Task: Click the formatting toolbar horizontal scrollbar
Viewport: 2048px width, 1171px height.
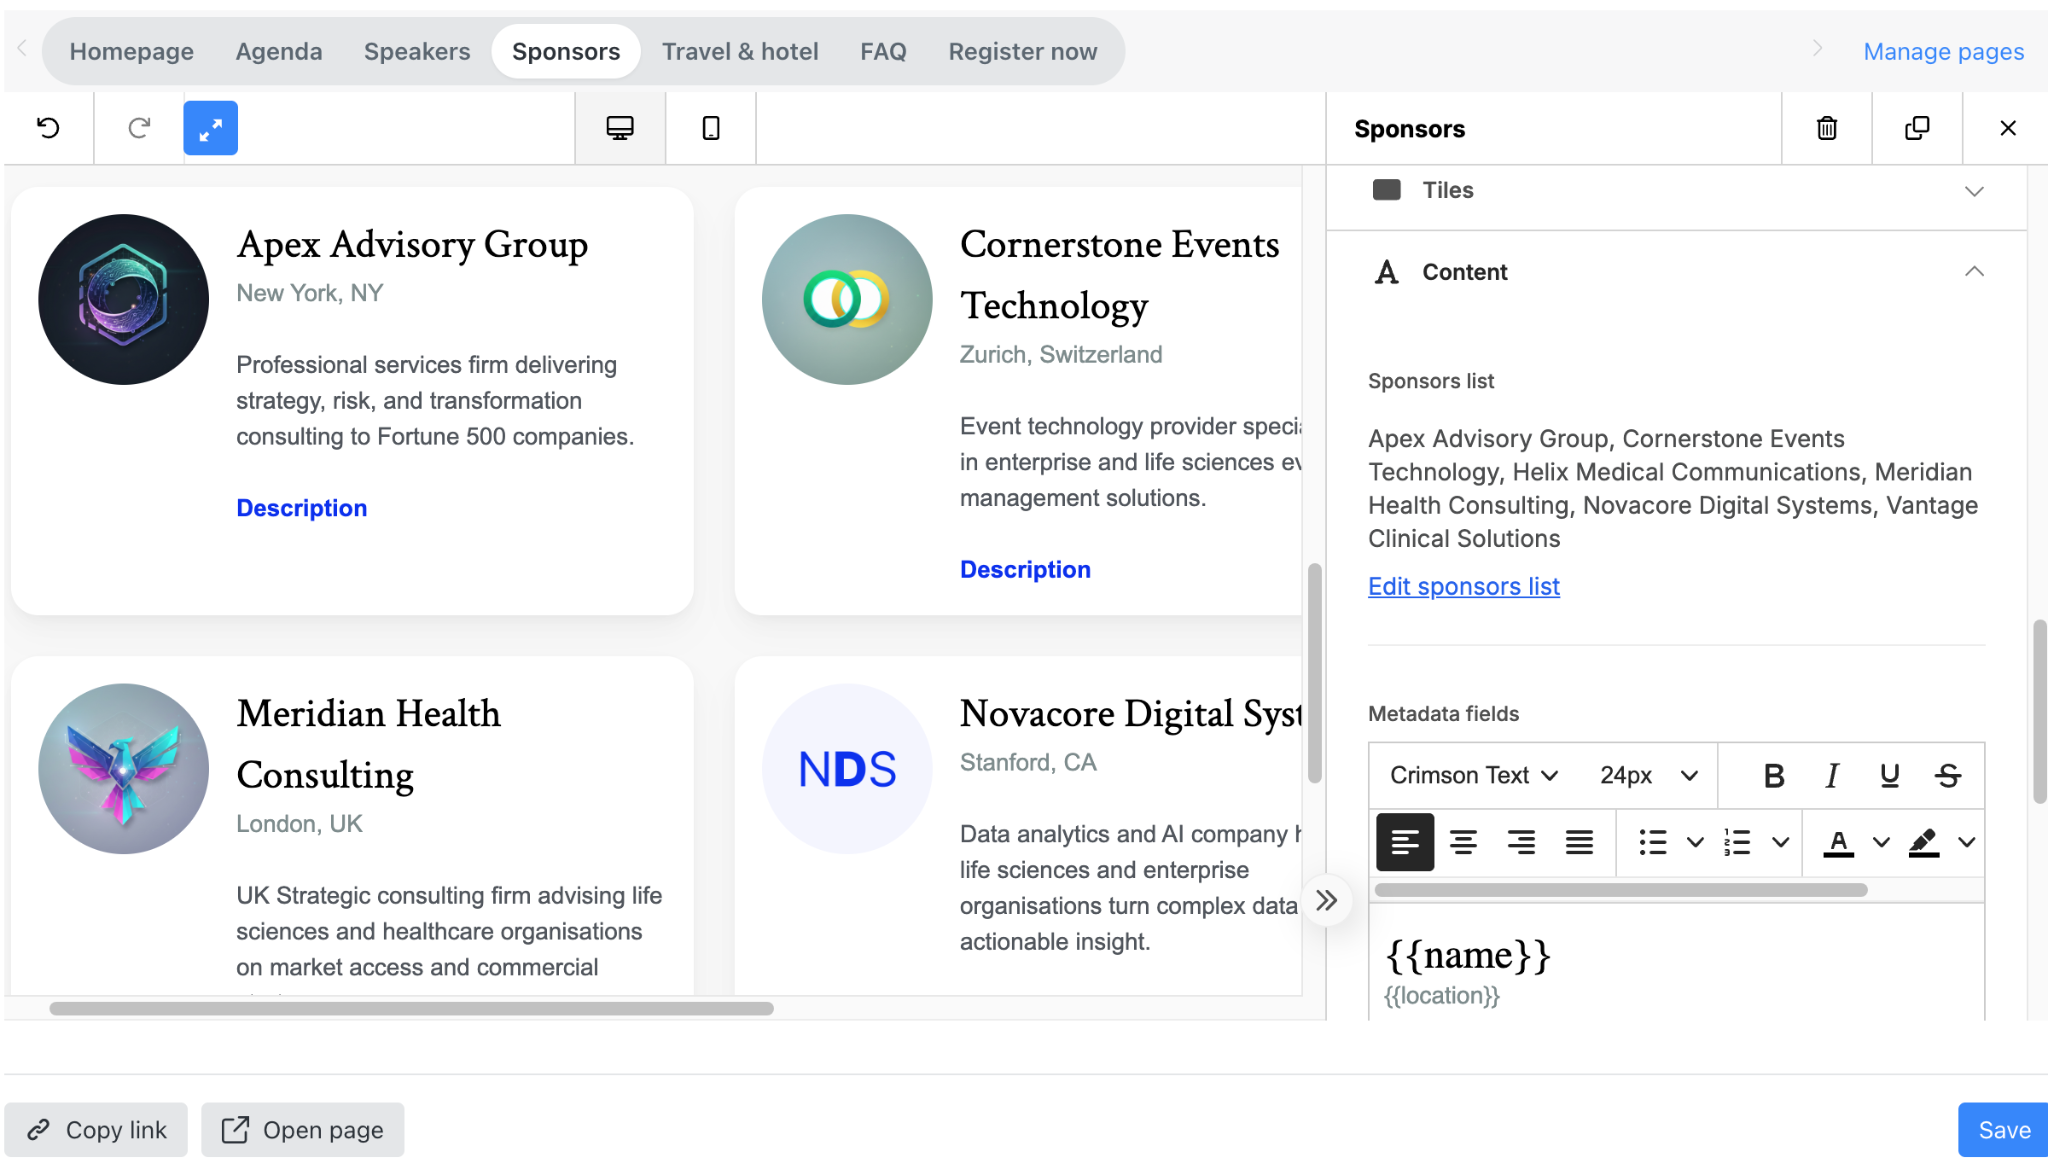Action: click(x=1621, y=890)
